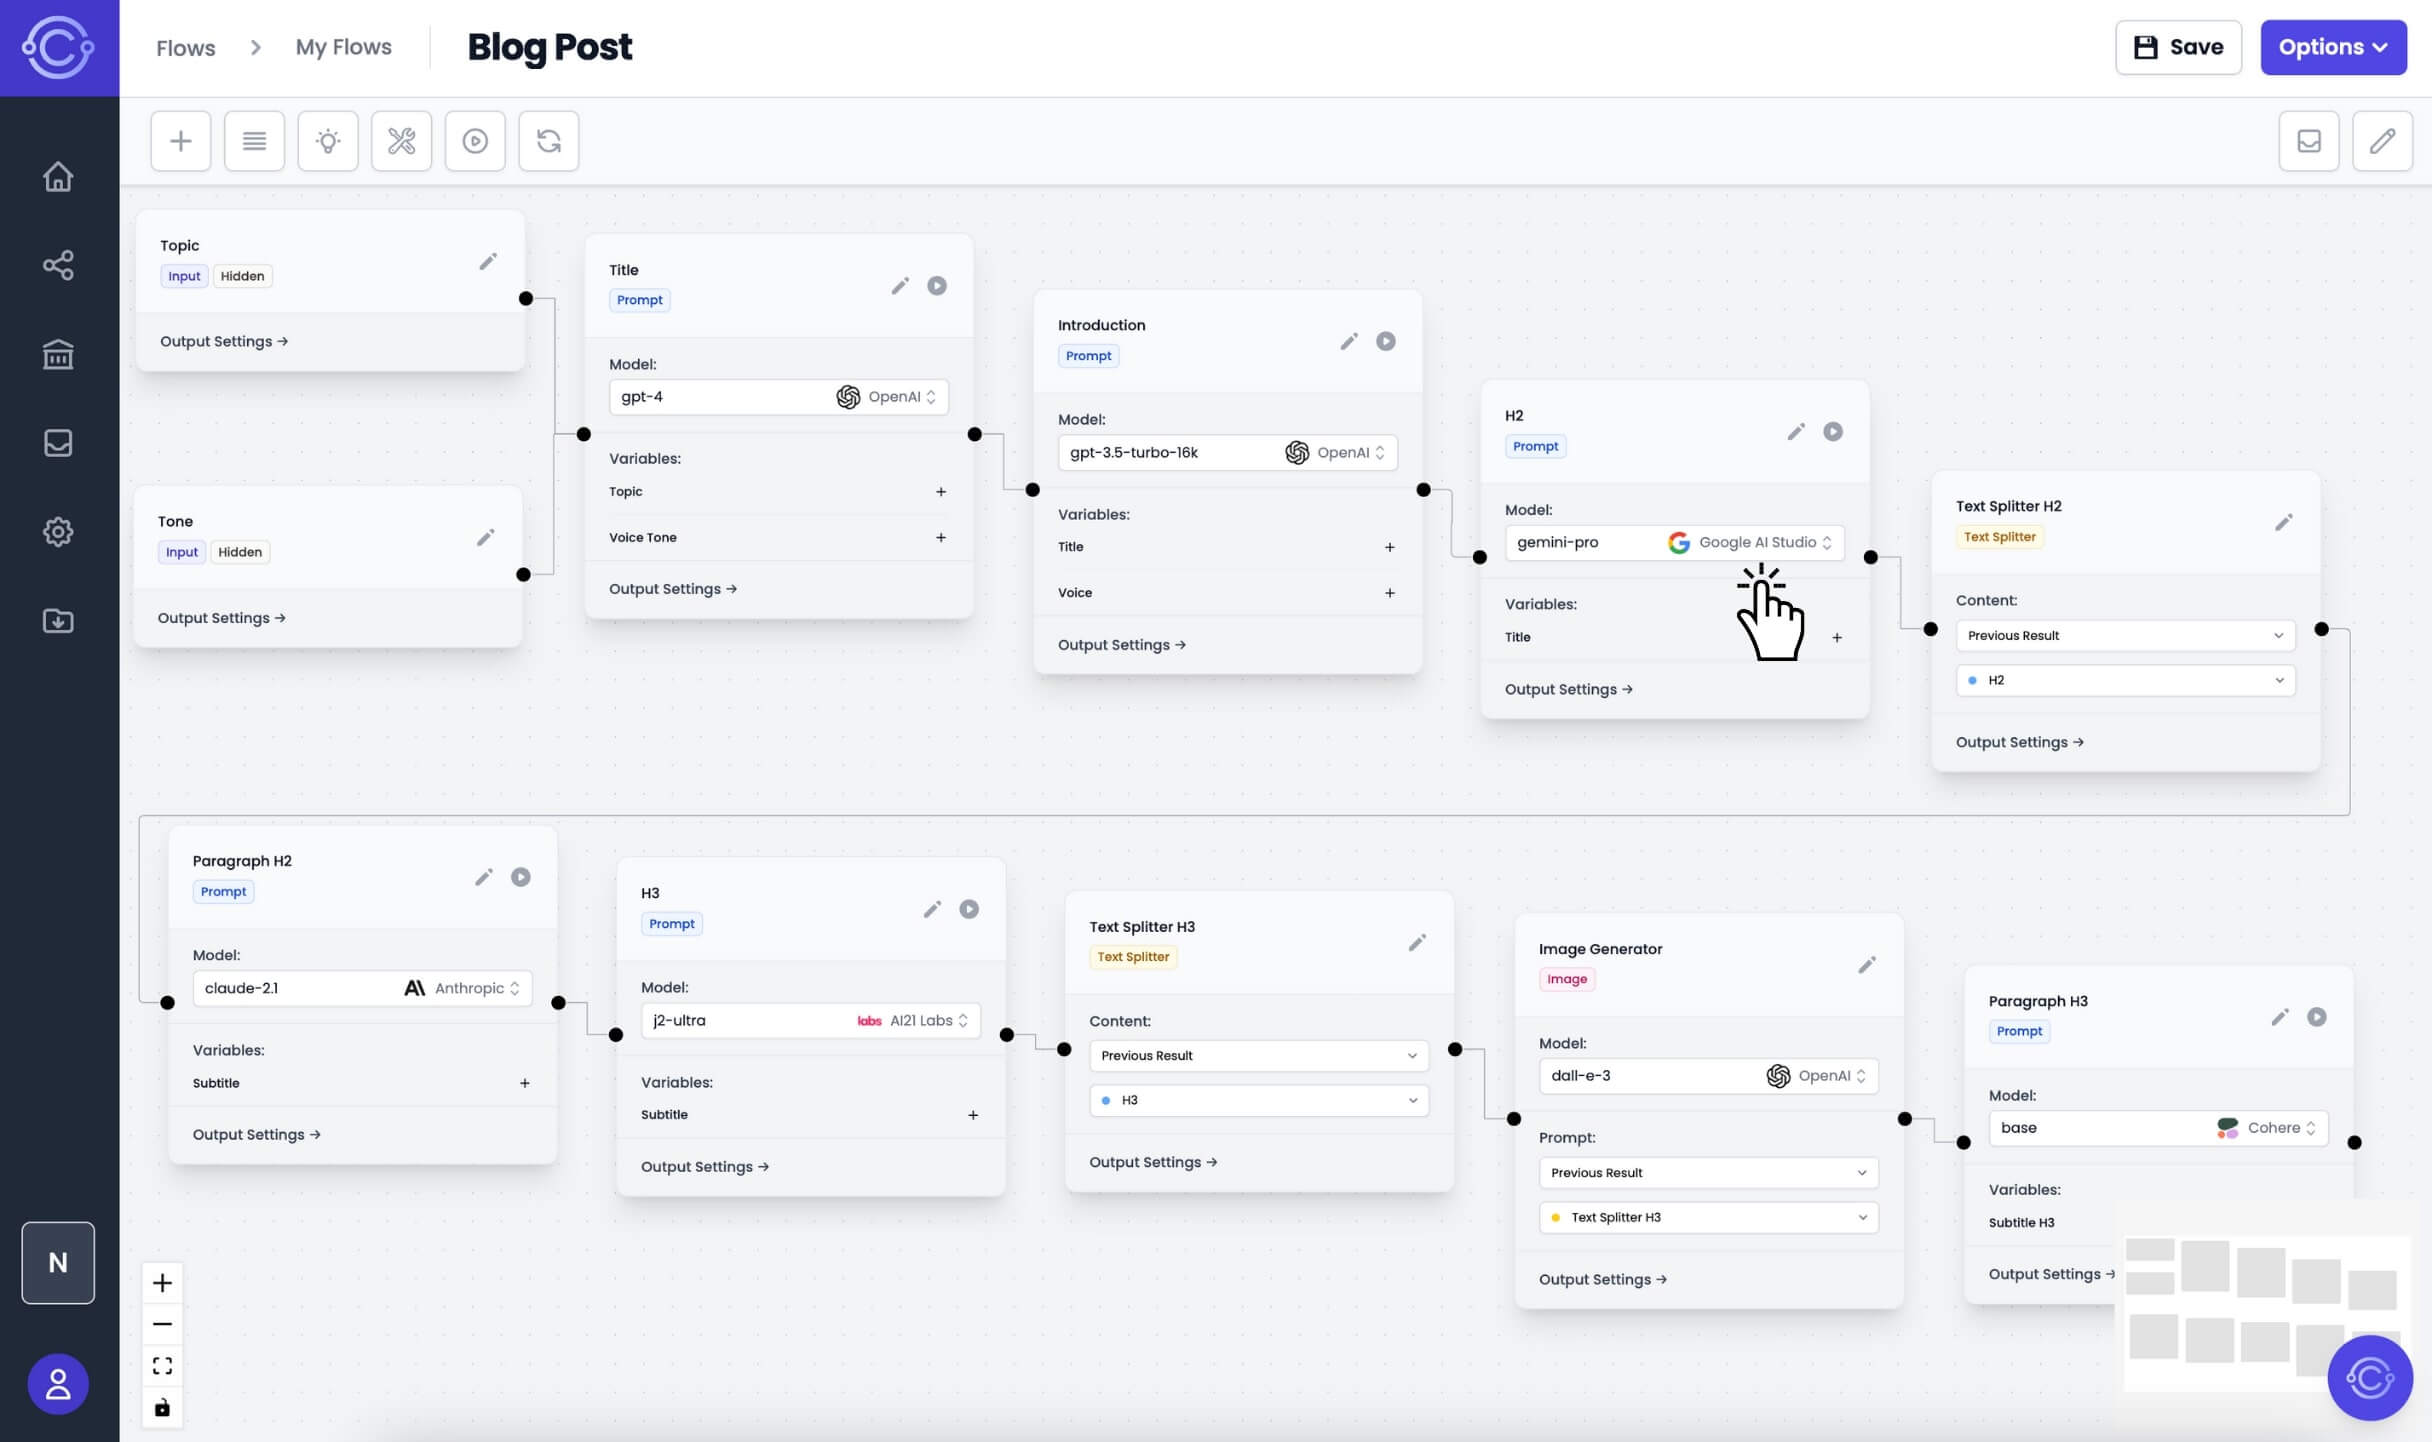Run the flow using the play circle icon
Image resolution: width=2432 pixels, height=1442 pixels.
click(474, 140)
